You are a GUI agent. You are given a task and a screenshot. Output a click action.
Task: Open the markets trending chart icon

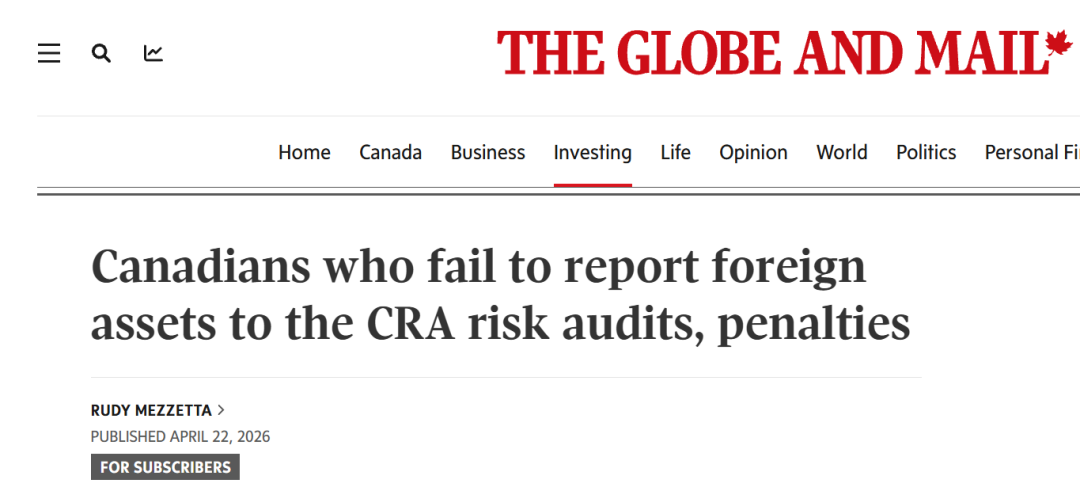point(153,53)
